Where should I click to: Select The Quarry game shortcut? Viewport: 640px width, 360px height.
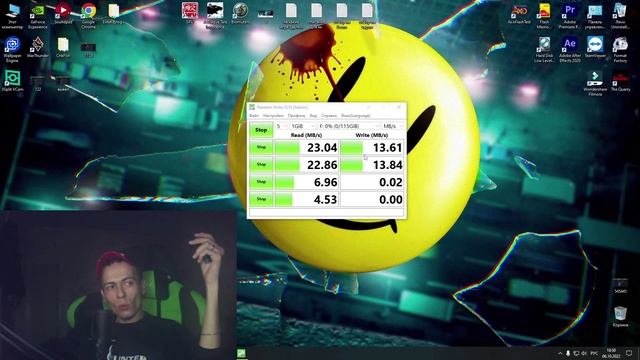click(620, 80)
